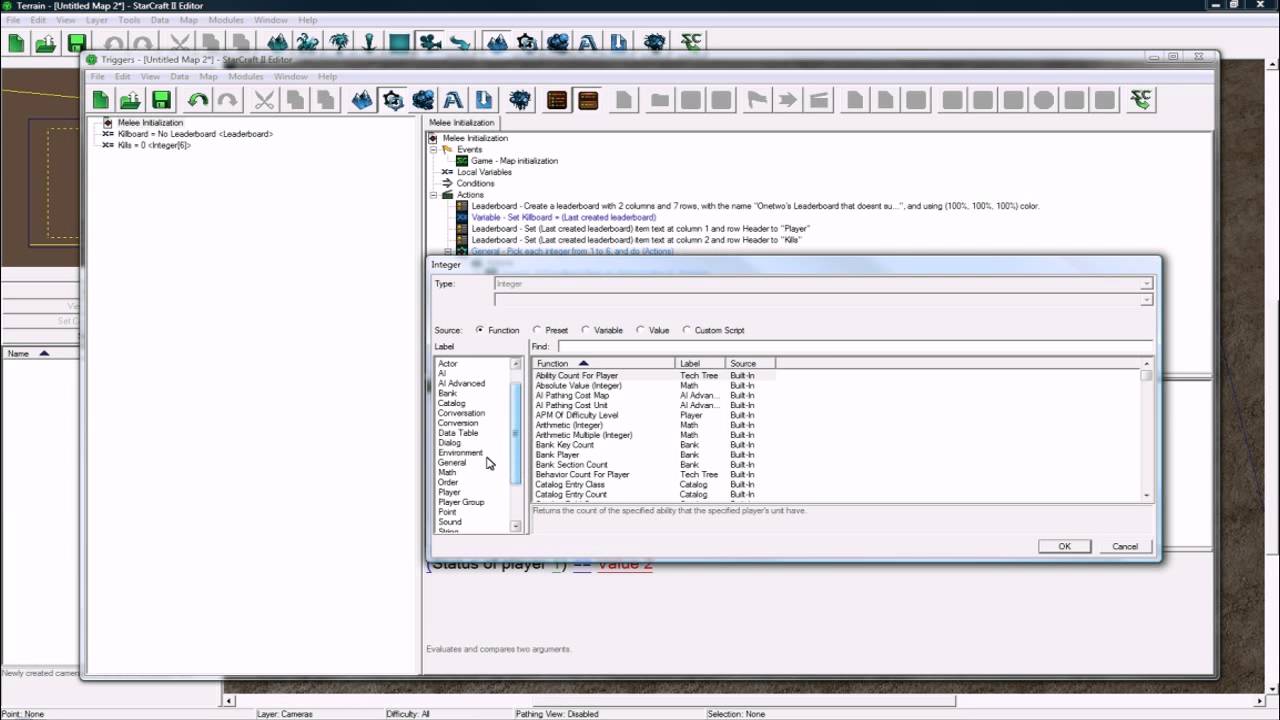Collapse the Events node in trigger tree
The width and height of the screenshot is (1280, 720).
tap(434, 150)
